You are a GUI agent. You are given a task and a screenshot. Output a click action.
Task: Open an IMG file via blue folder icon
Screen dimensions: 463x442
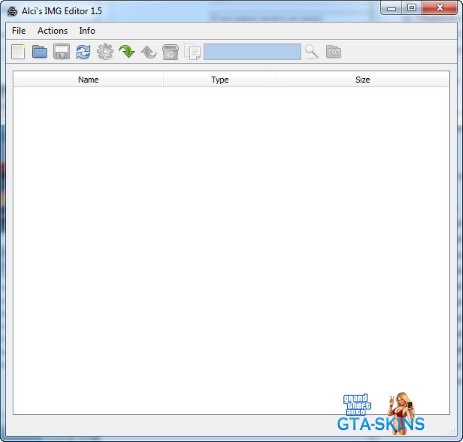[39, 52]
